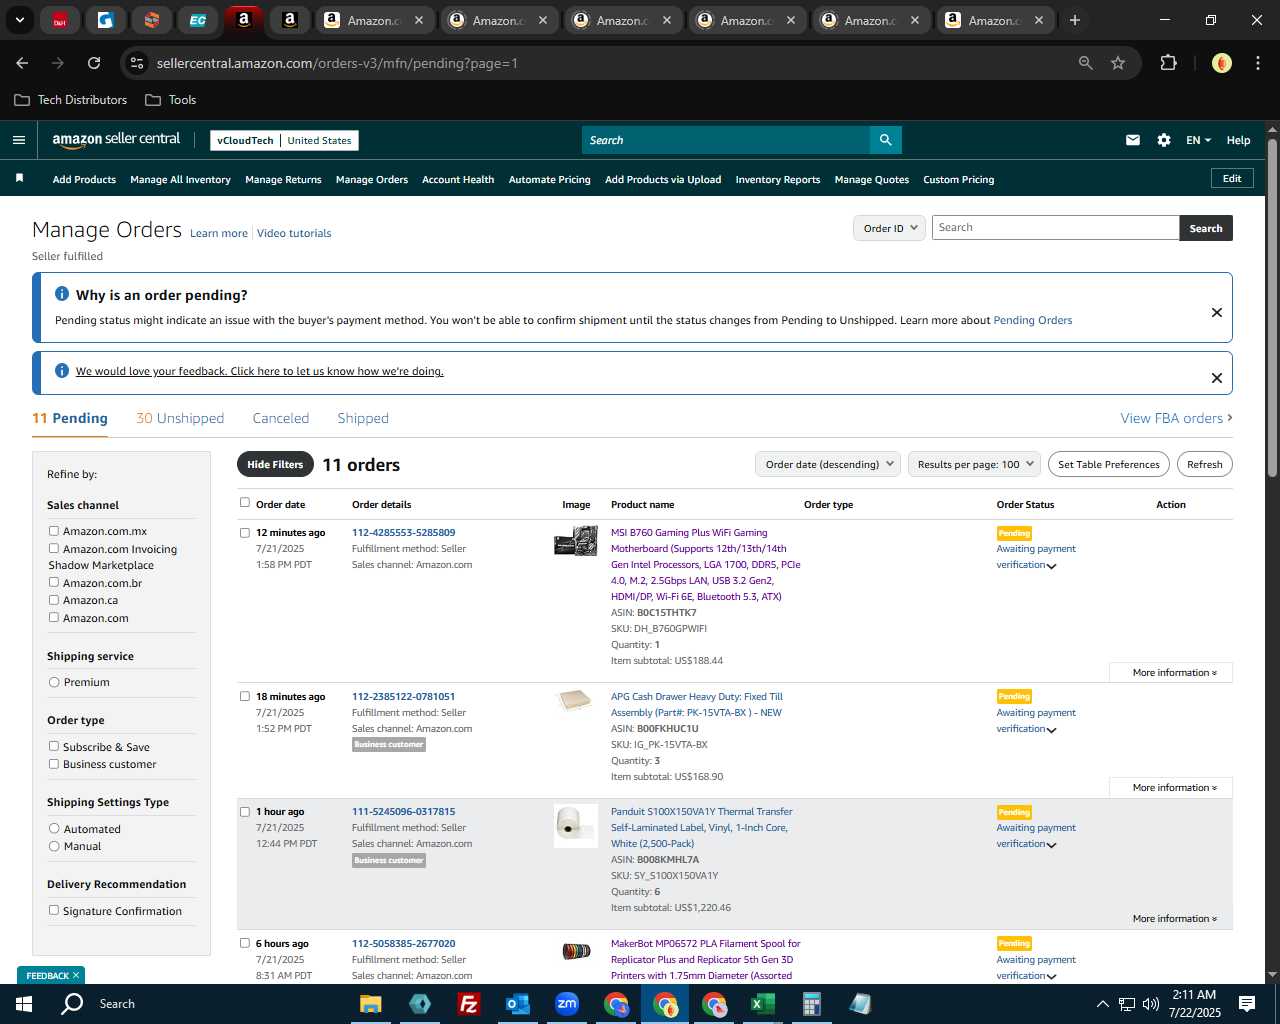This screenshot has width=1280, height=1024.
Task: Expand More information for order 111-5245096-0317815
Action: 1174,919
